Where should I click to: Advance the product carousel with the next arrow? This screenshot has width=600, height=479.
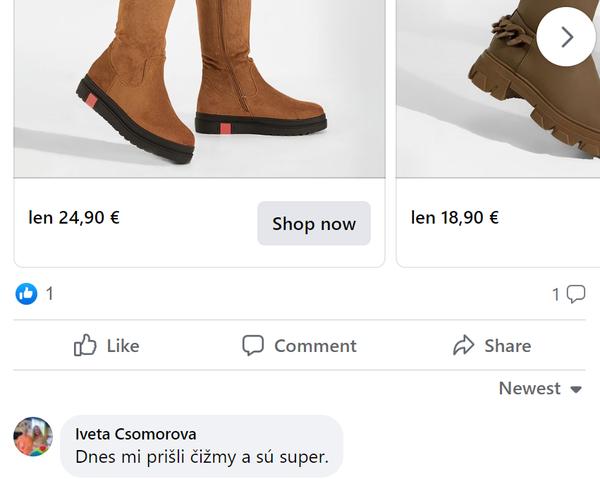tap(565, 37)
